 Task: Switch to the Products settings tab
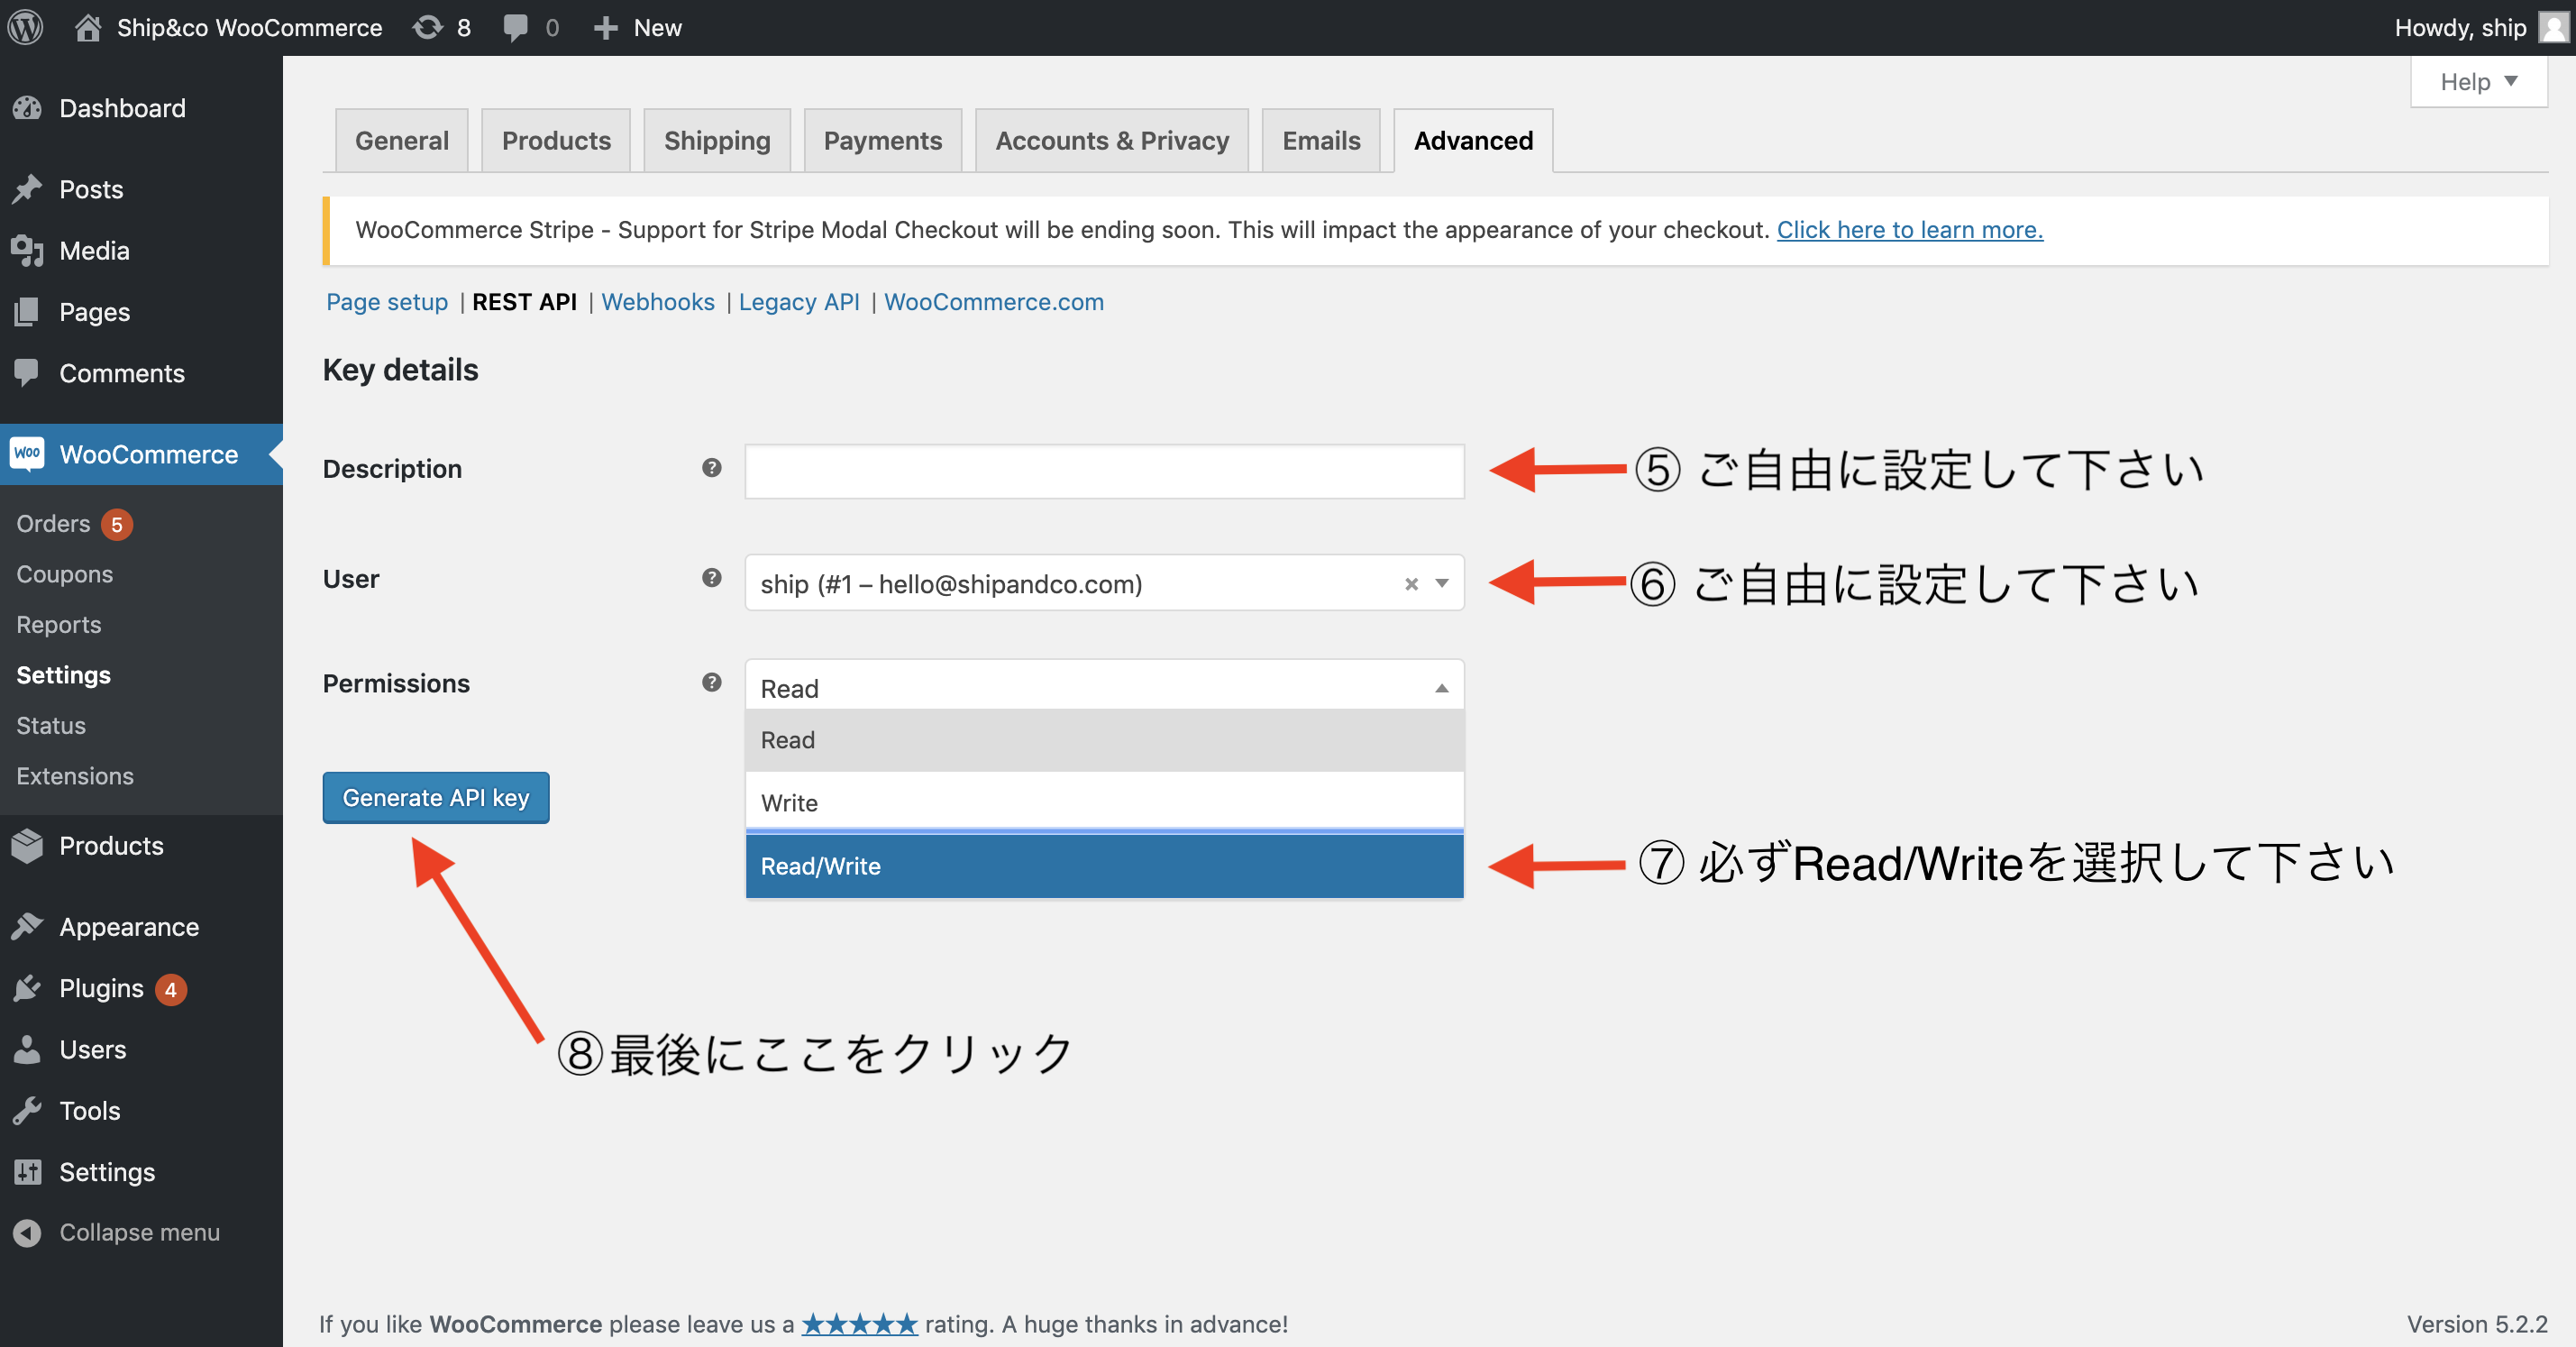556,141
